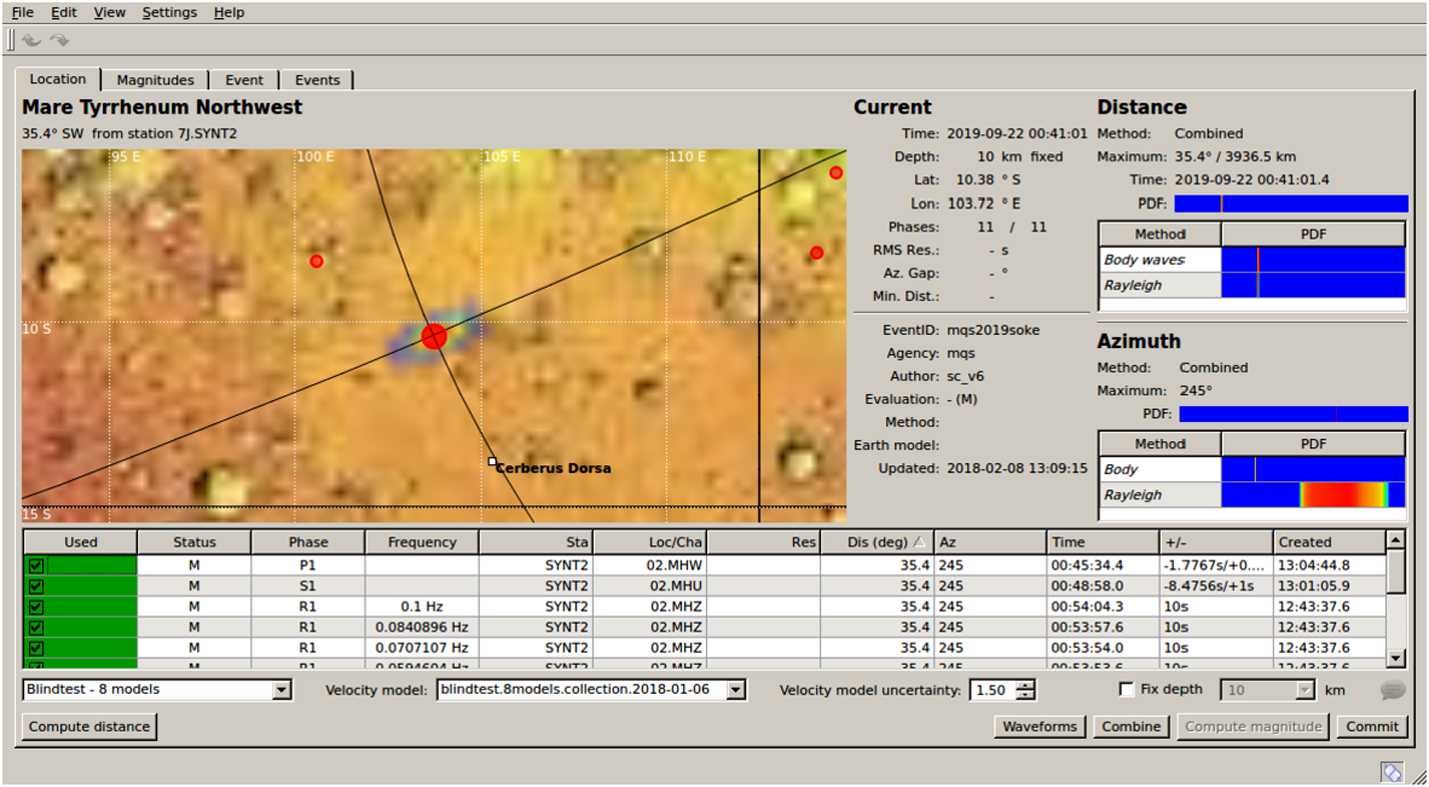Click the 00:48:58.0 time cell
The width and height of the screenshot is (1429, 787).
[x=1104, y=586]
